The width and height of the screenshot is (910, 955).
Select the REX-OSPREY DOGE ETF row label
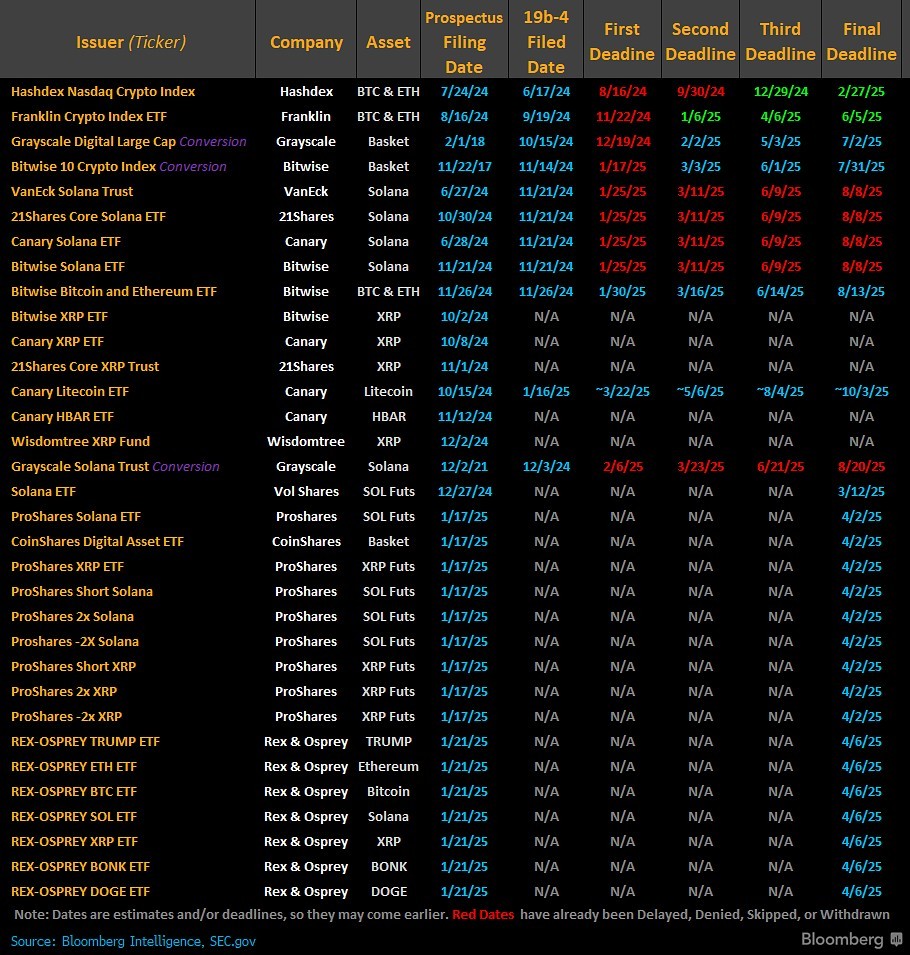tap(82, 891)
